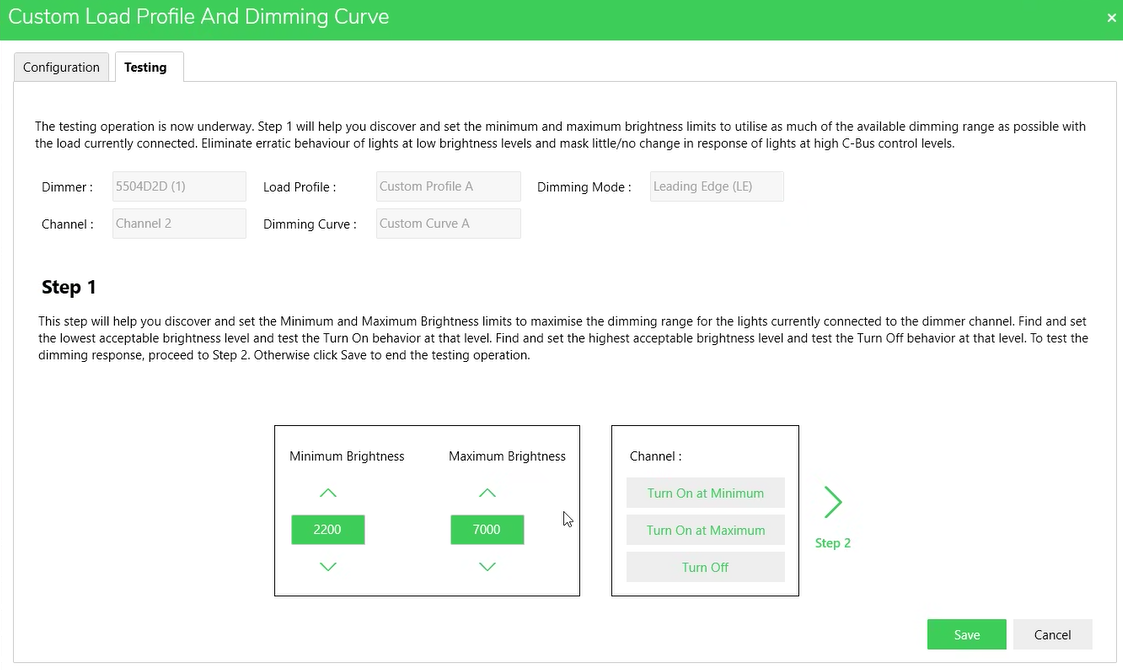Click the 'Load Profile :' label

point(299,187)
